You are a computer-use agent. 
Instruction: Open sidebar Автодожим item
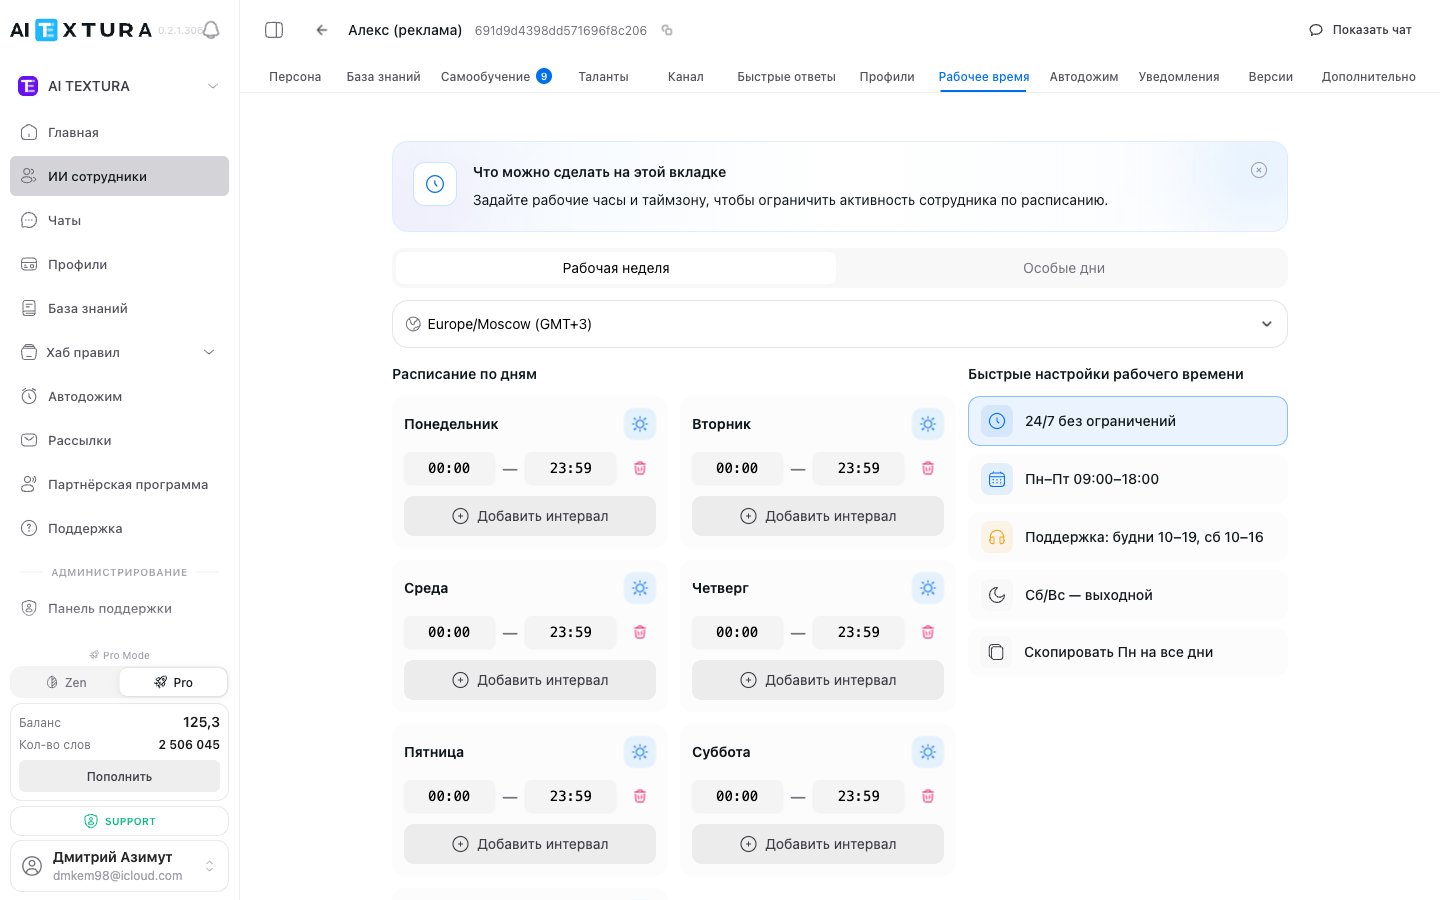[x=119, y=396]
